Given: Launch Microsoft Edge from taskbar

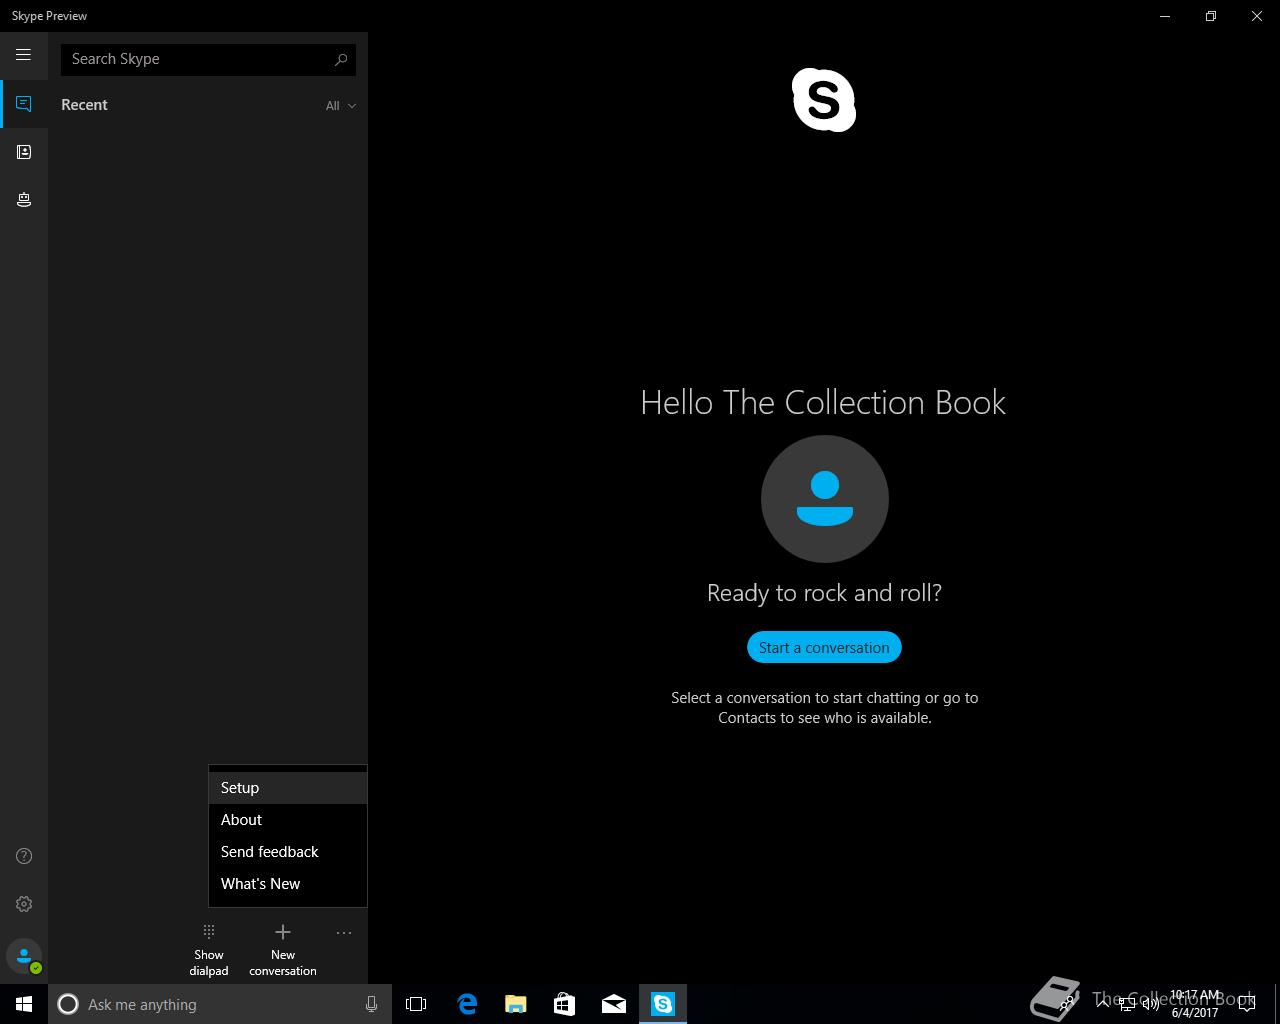Looking at the screenshot, I should [467, 1004].
